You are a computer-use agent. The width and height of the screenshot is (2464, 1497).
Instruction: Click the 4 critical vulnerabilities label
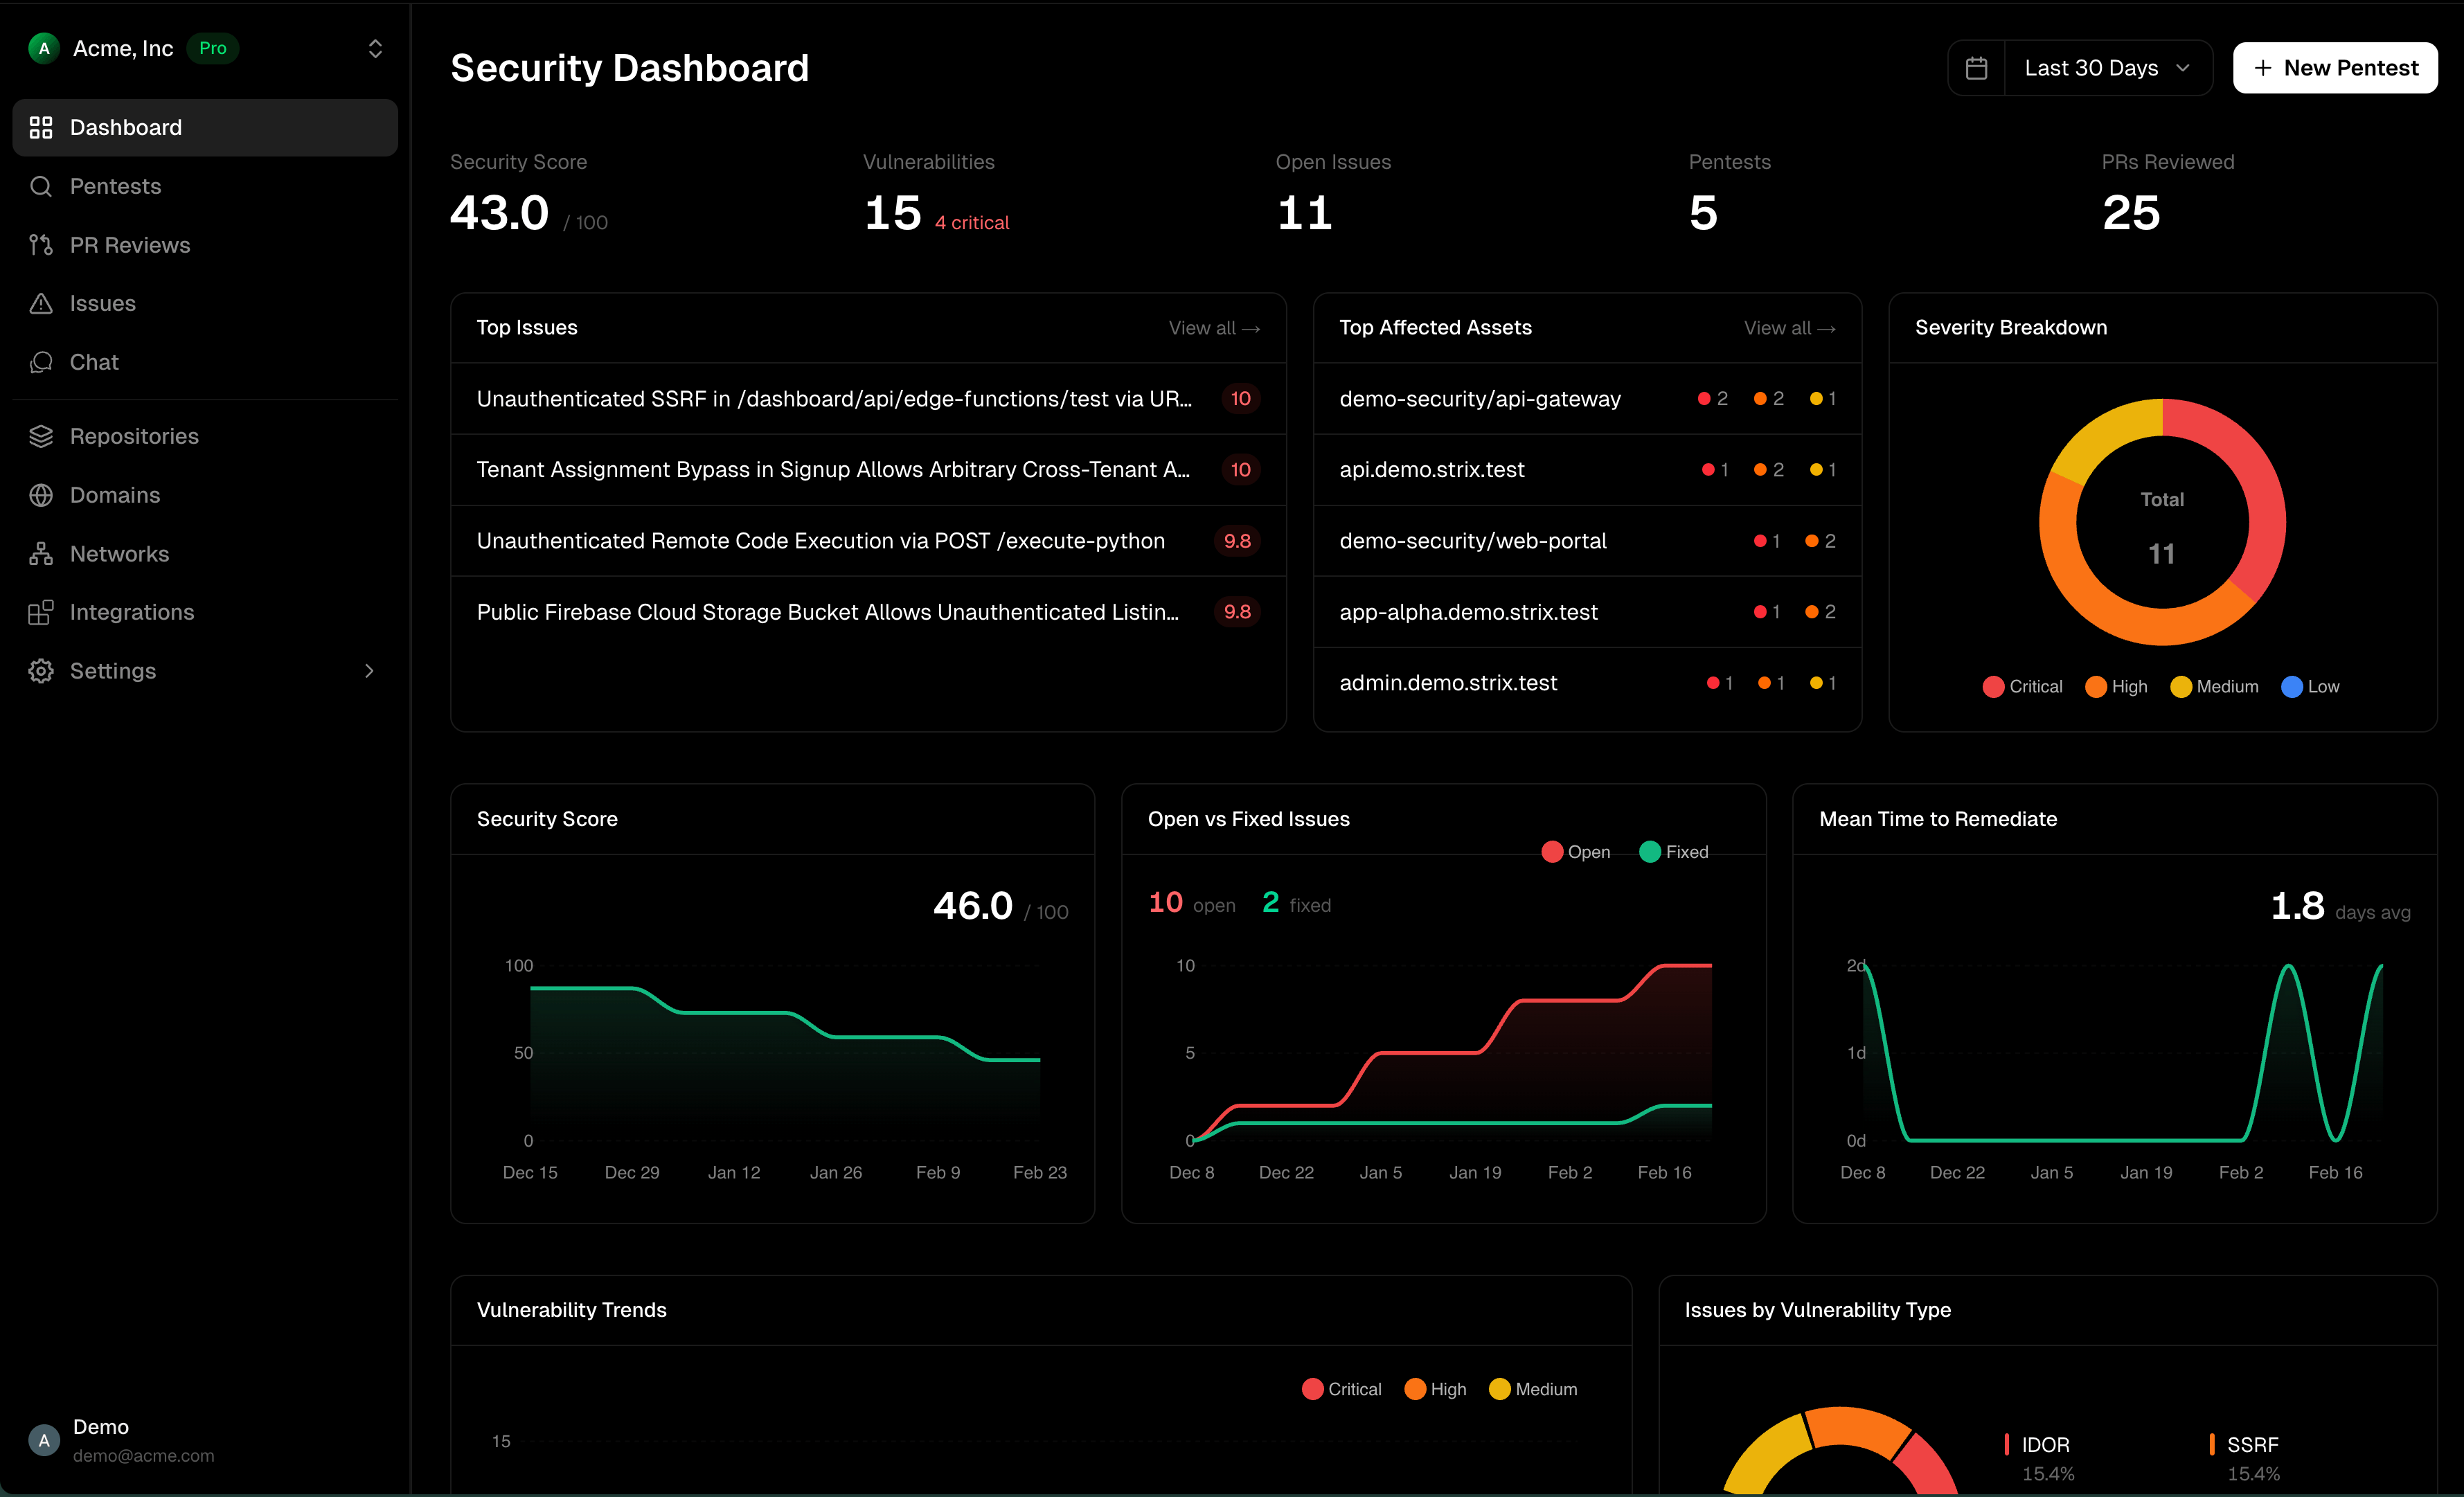click(x=971, y=223)
